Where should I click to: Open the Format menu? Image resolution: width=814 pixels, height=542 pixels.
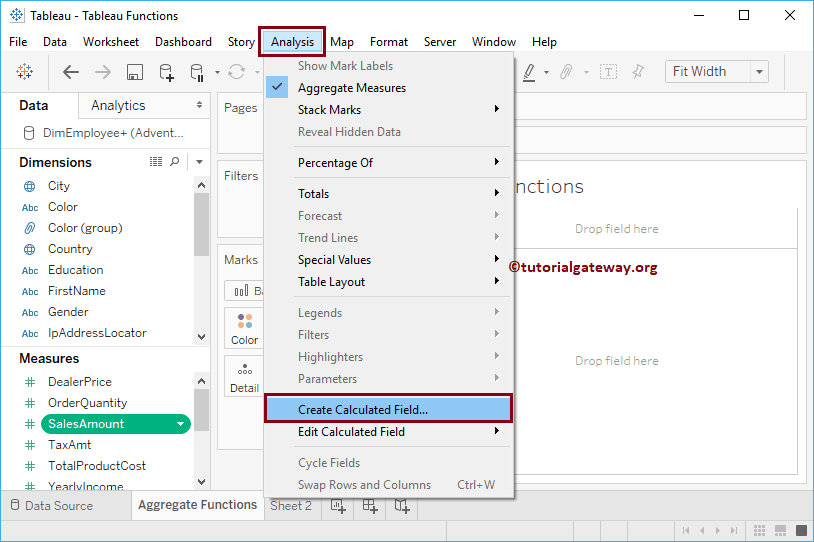389,42
